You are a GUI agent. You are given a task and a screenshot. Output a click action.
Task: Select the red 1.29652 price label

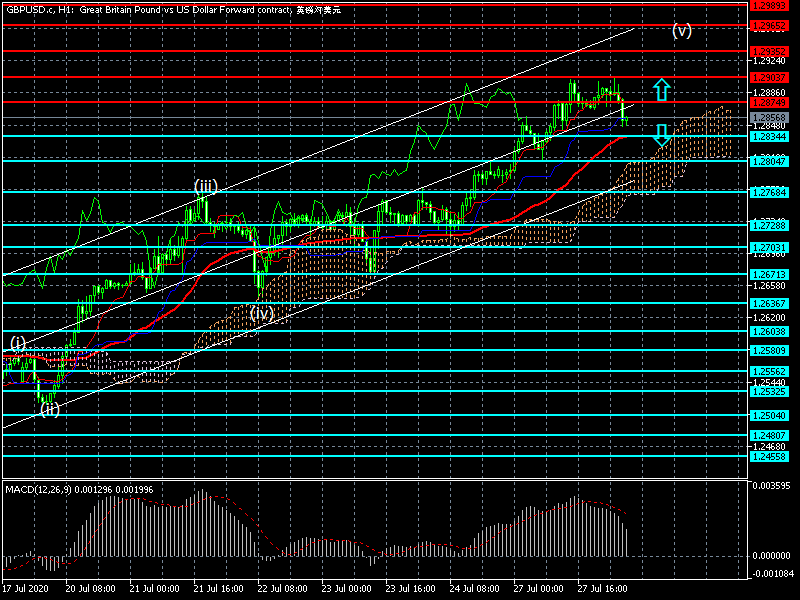[769, 26]
